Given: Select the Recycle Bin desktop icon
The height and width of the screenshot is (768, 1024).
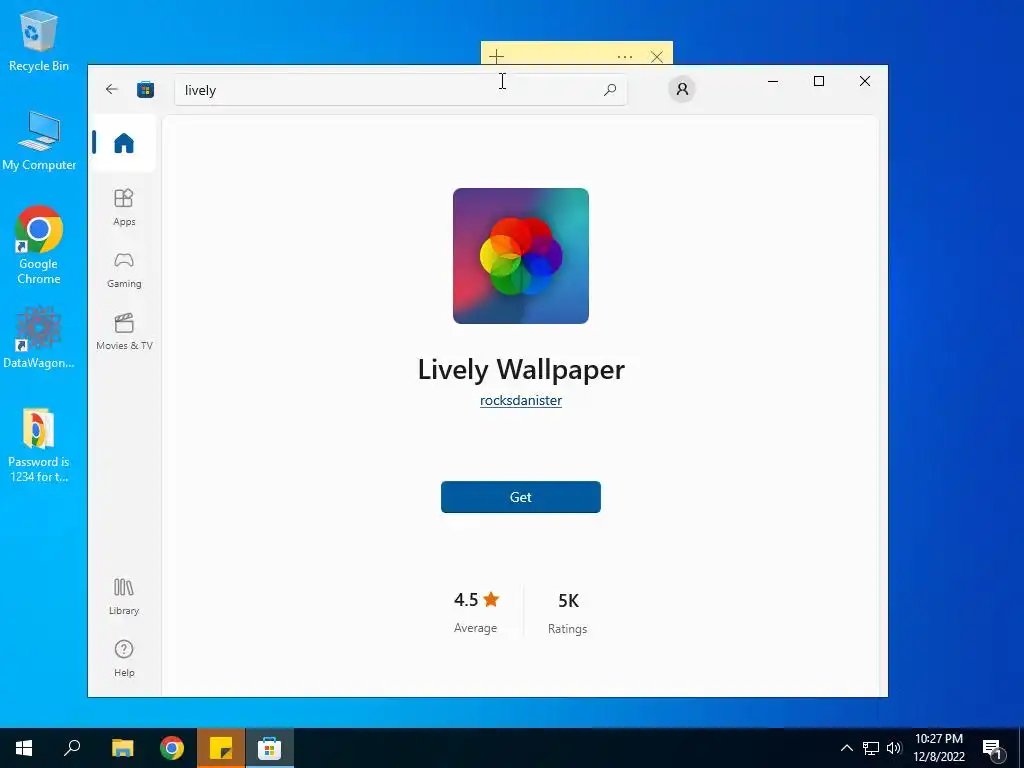Looking at the screenshot, I should coord(39,40).
